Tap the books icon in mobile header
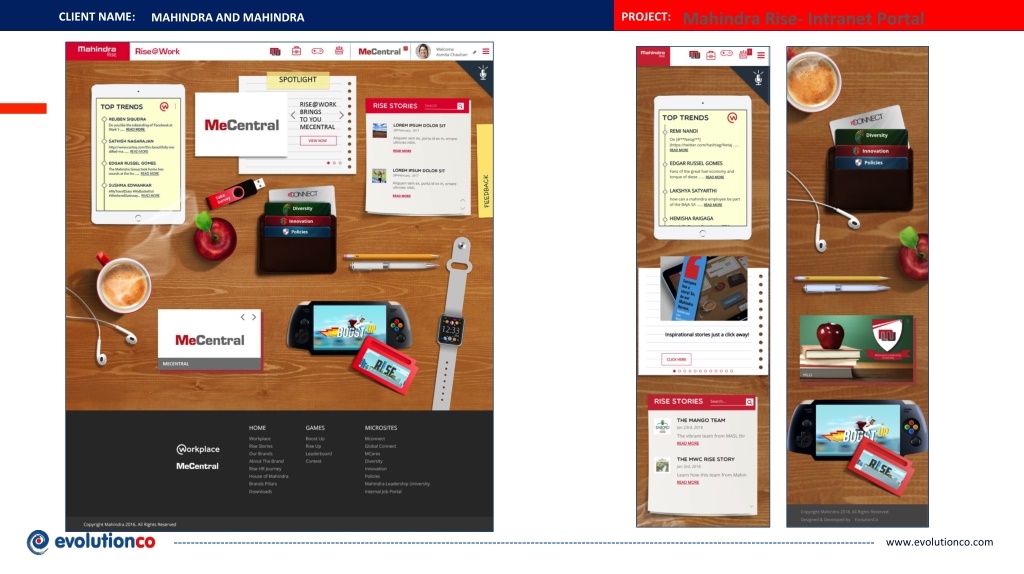Screen dimensions: 1024x574 coord(694,56)
